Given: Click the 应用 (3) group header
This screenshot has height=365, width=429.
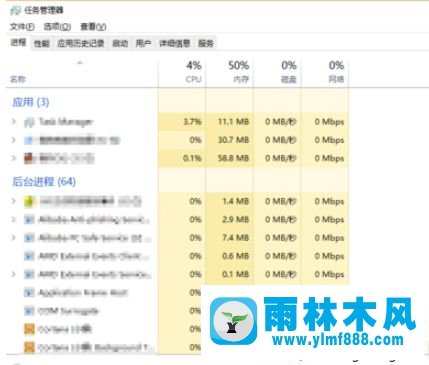Looking at the screenshot, I should coord(31,102).
